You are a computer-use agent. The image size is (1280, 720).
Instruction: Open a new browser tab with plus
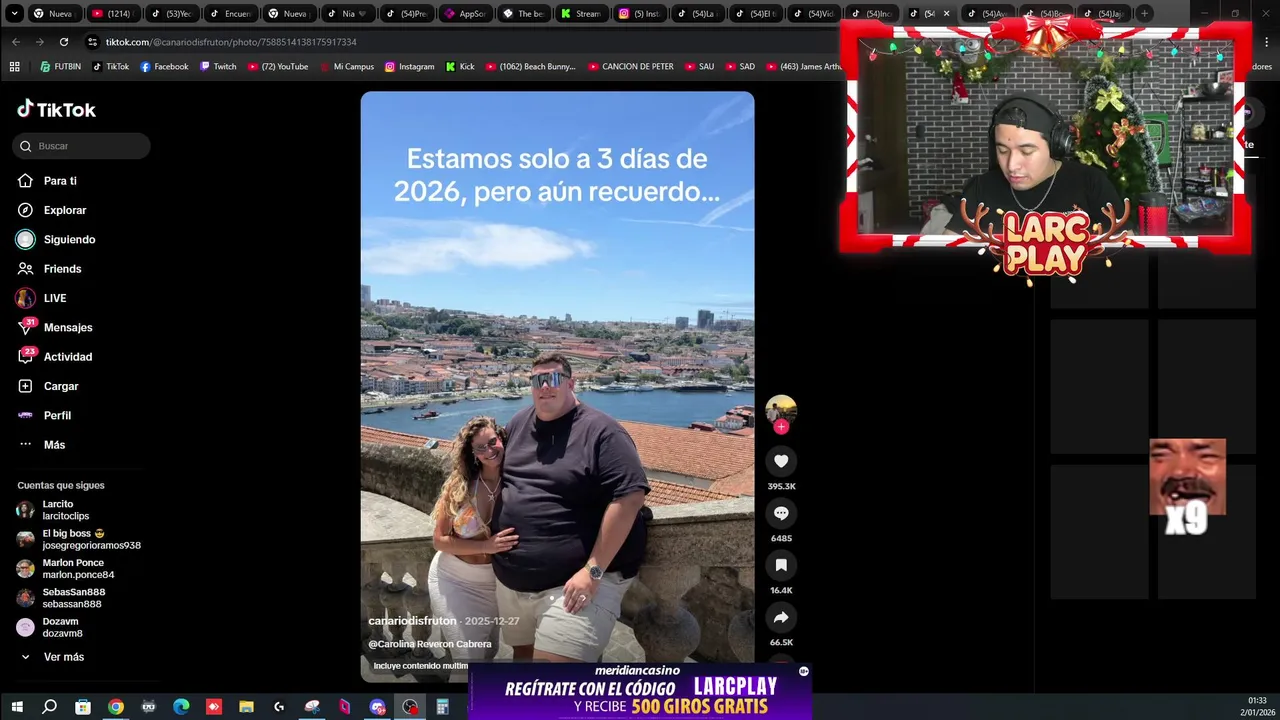(1144, 14)
